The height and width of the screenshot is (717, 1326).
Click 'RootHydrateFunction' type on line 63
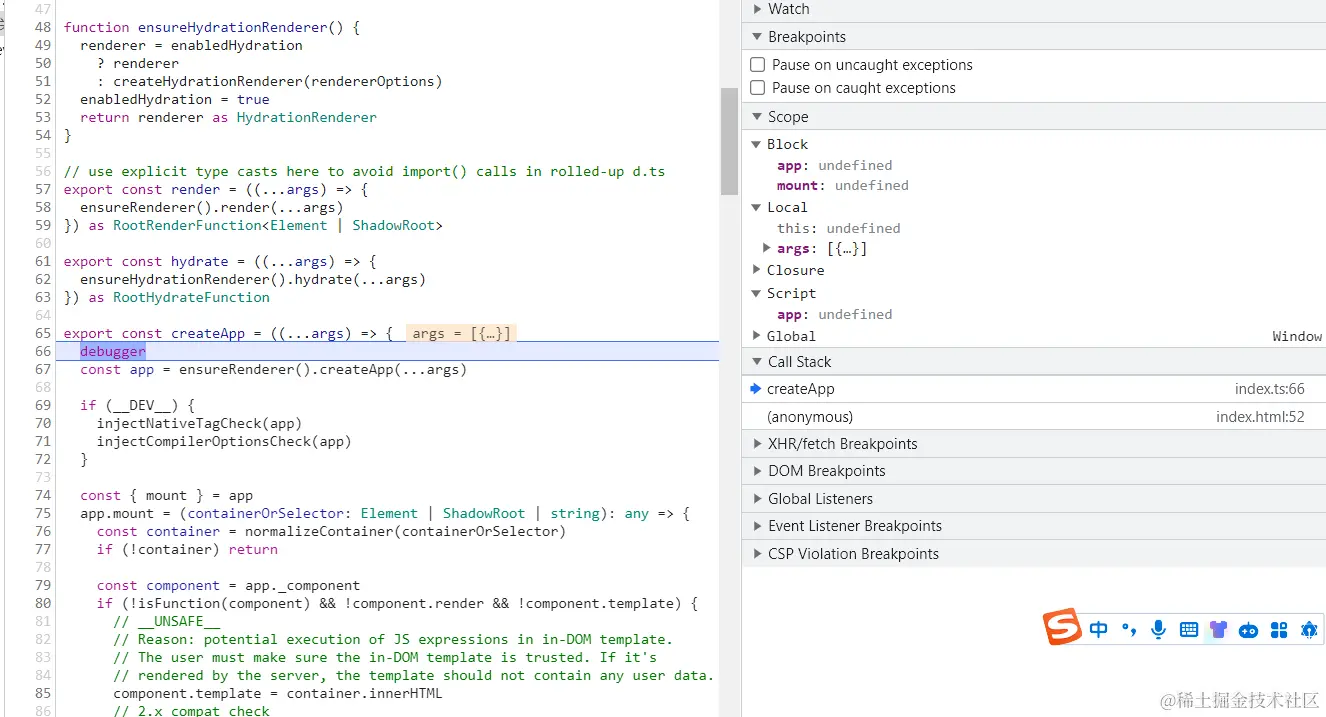(191, 297)
